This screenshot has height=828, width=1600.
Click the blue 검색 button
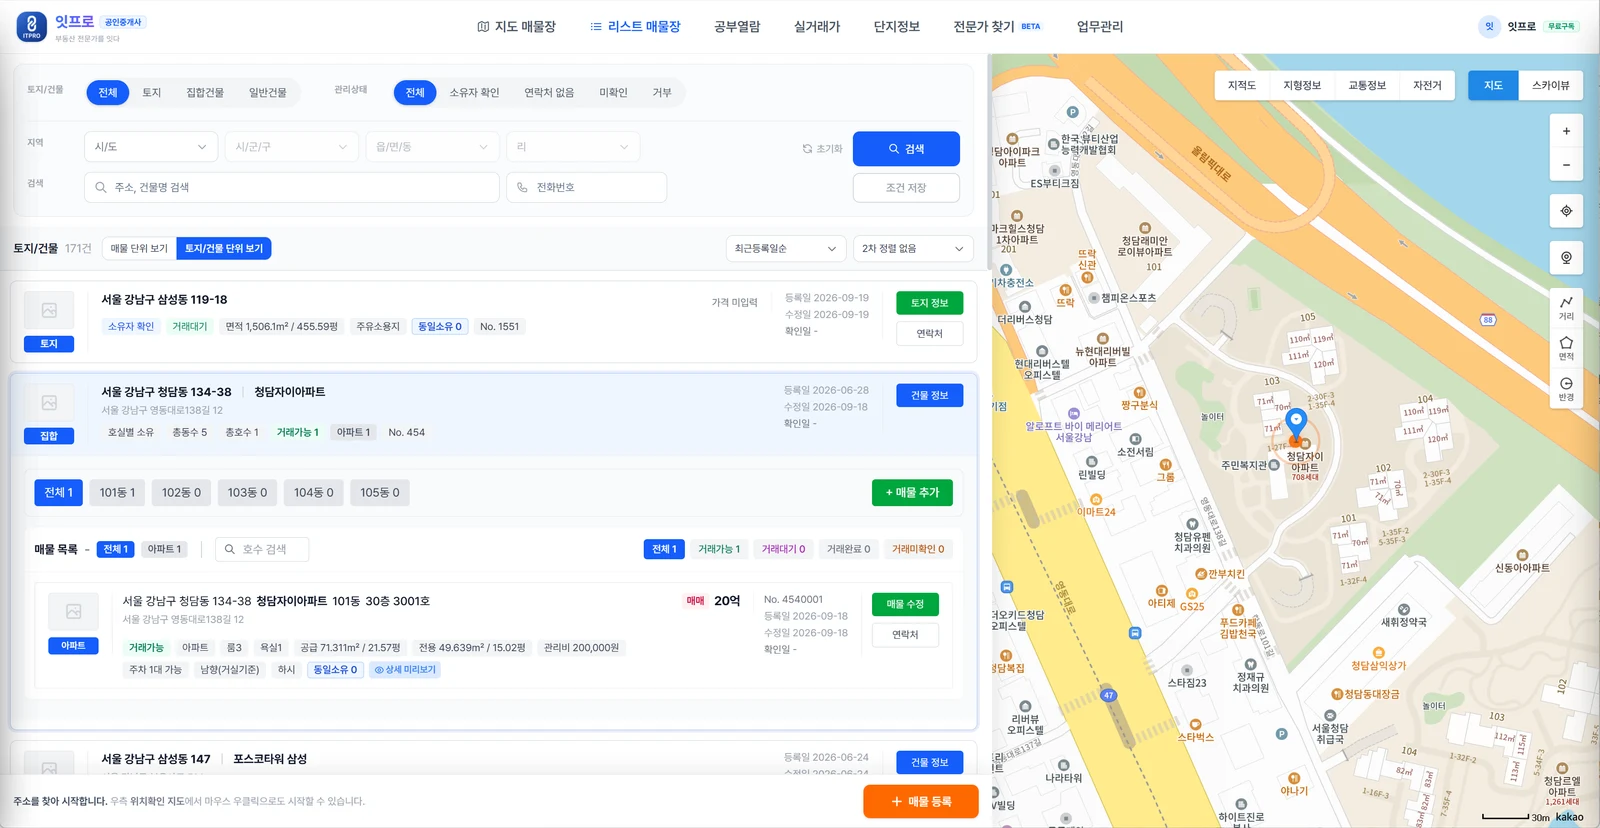(x=906, y=149)
